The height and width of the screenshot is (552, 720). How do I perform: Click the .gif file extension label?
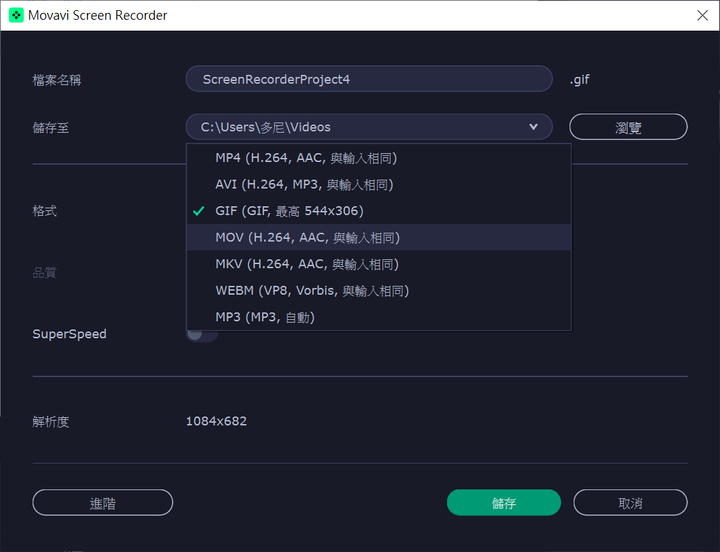[x=579, y=80]
